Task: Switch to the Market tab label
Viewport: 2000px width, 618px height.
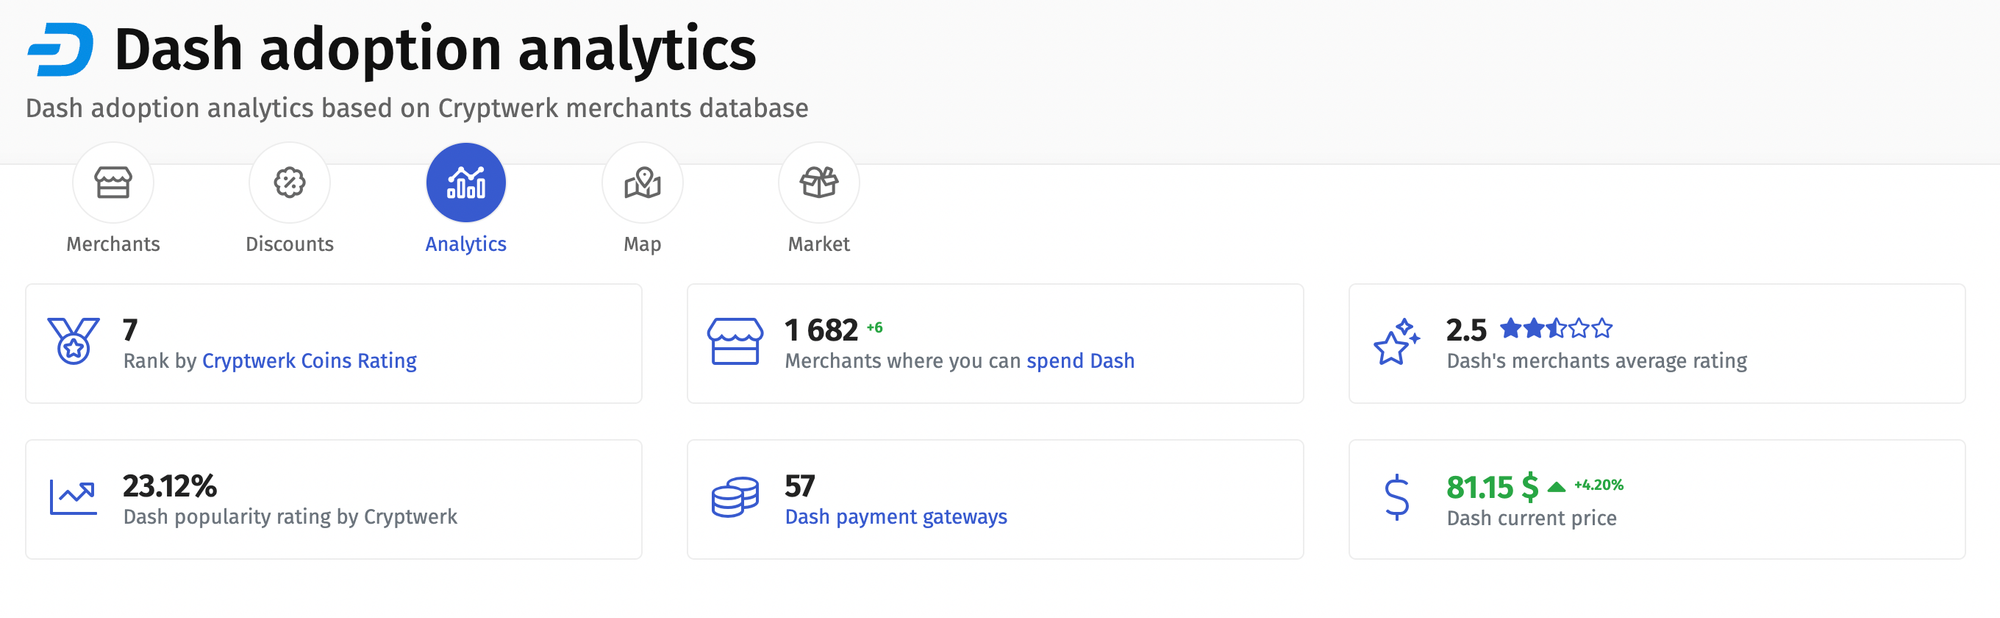Action: point(819,244)
